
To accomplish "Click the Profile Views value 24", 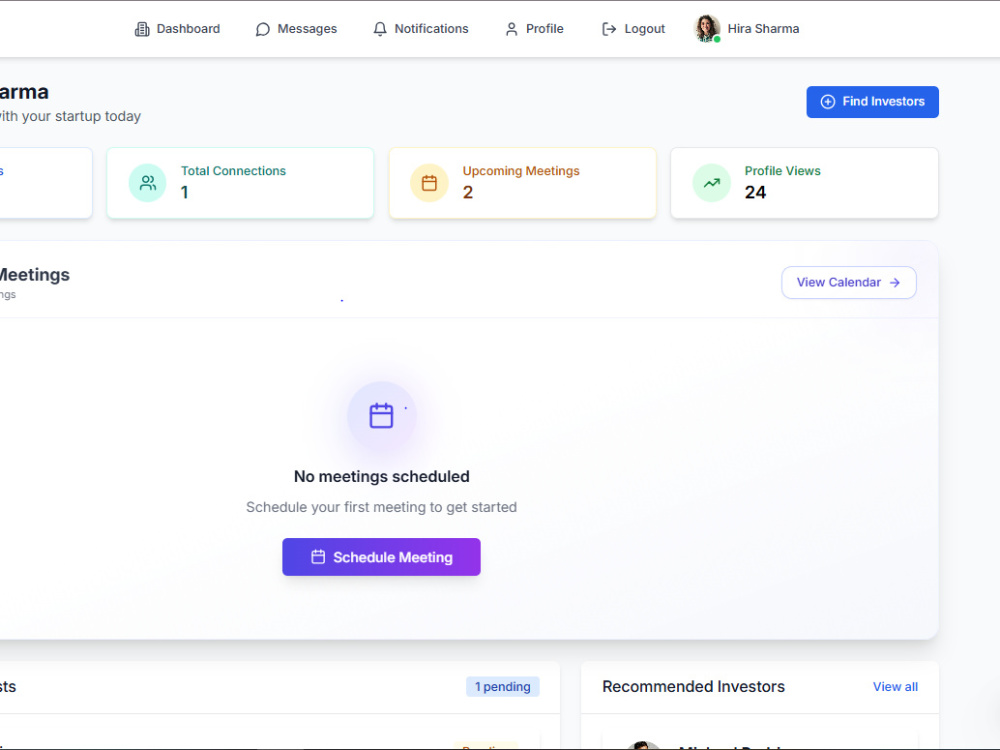I will point(755,193).
